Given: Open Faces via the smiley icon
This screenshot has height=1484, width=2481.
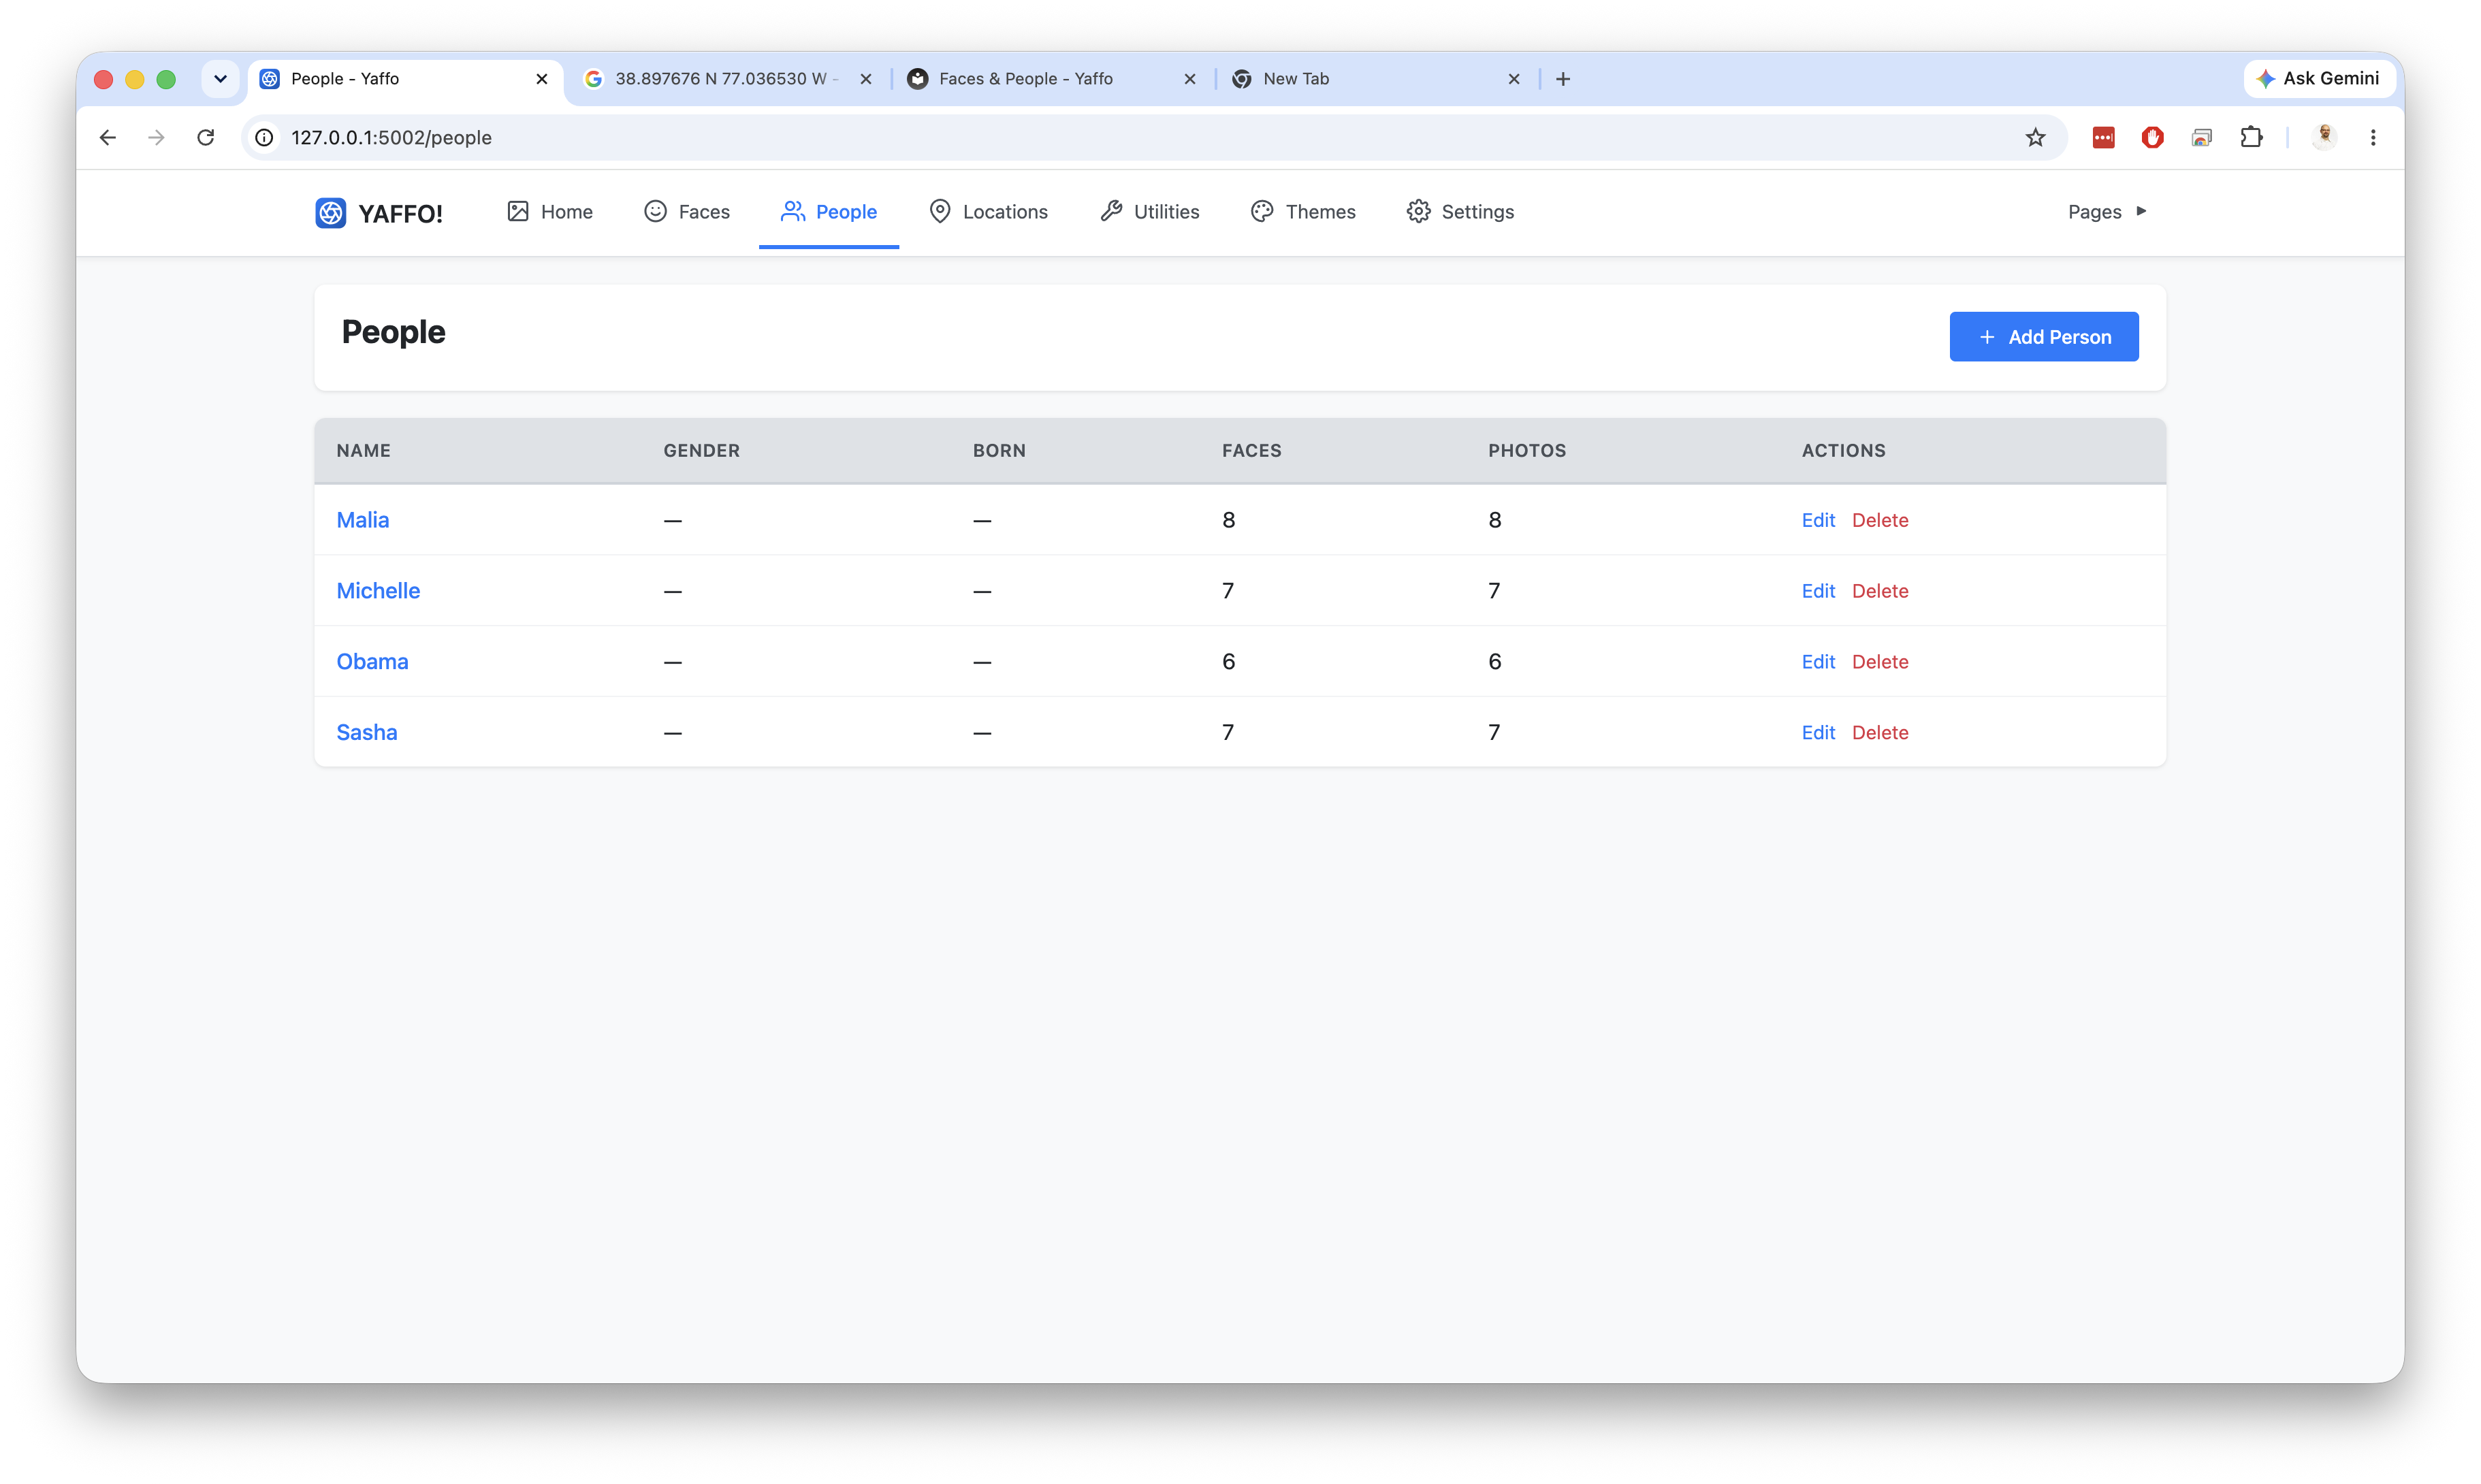Looking at the screenshot, I should click(x=655, y=211).
